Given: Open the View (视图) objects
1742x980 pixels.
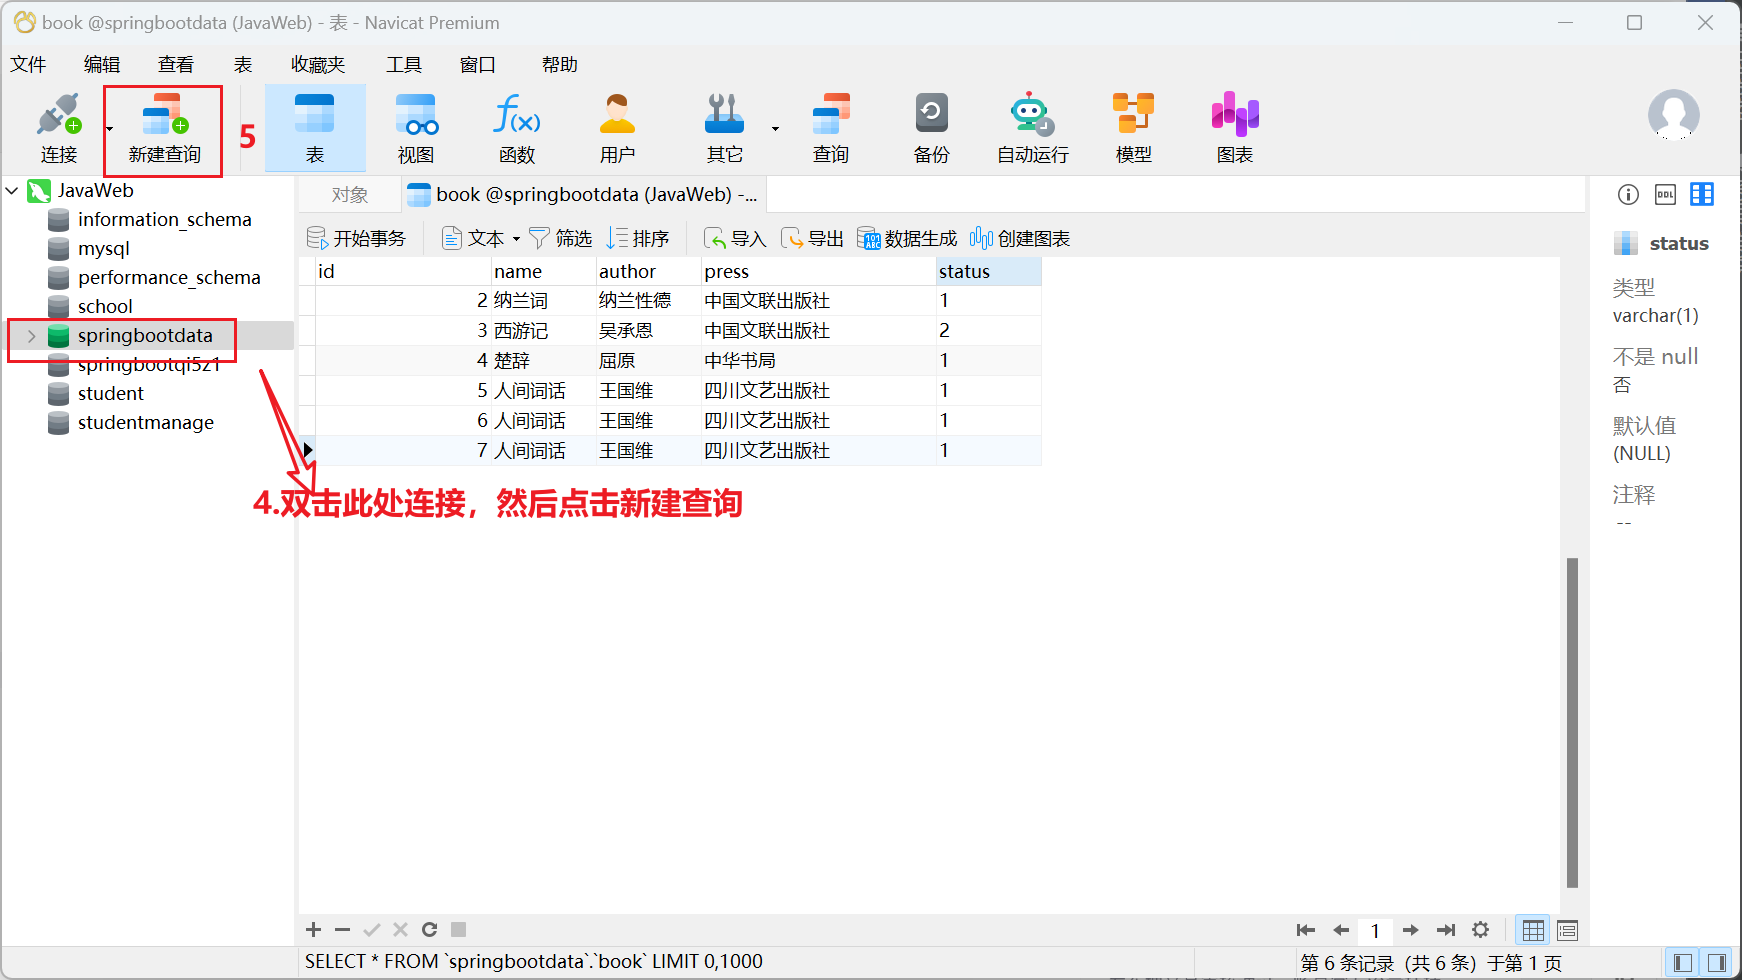Looking at the screenshot, I should click(416, 128).
